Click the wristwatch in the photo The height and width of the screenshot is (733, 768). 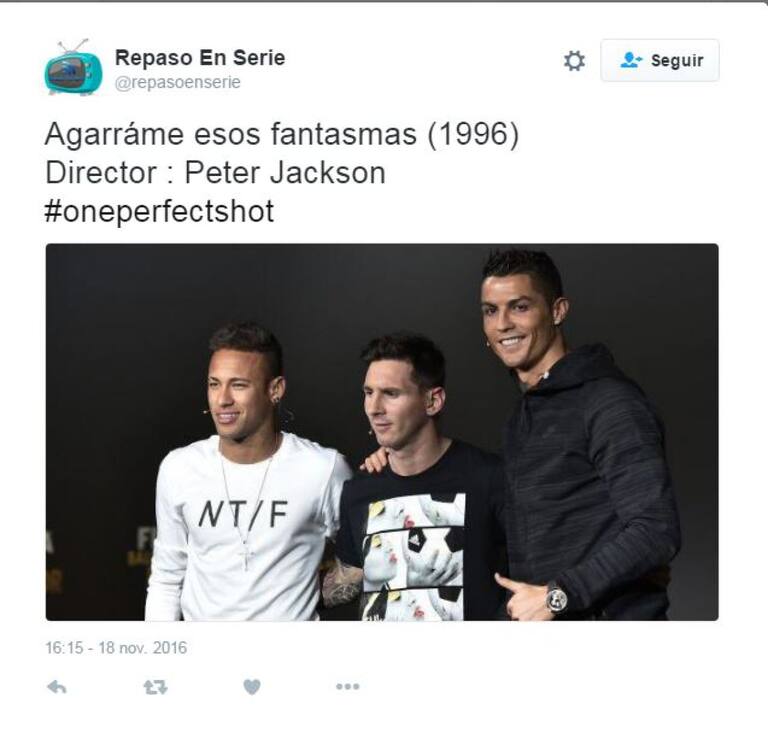556,598
